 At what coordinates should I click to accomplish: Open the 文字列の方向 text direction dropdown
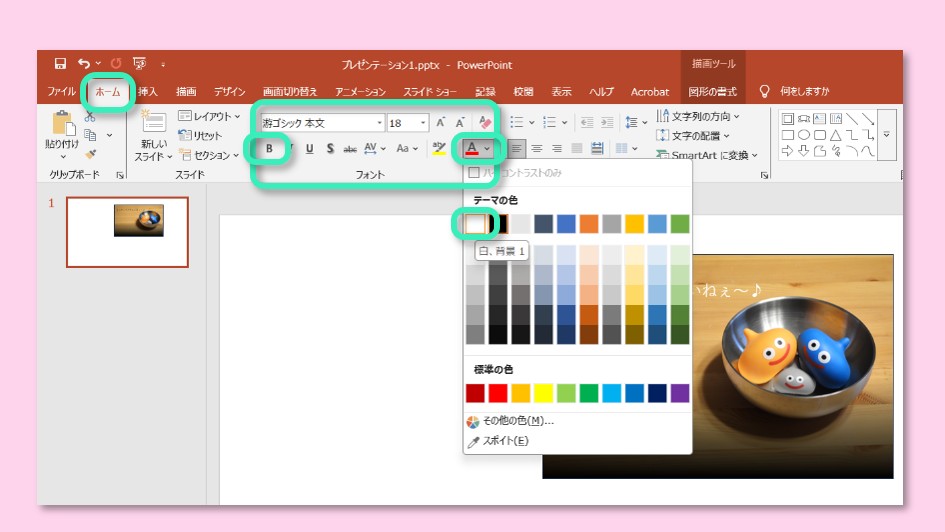[x=698, y=116]
